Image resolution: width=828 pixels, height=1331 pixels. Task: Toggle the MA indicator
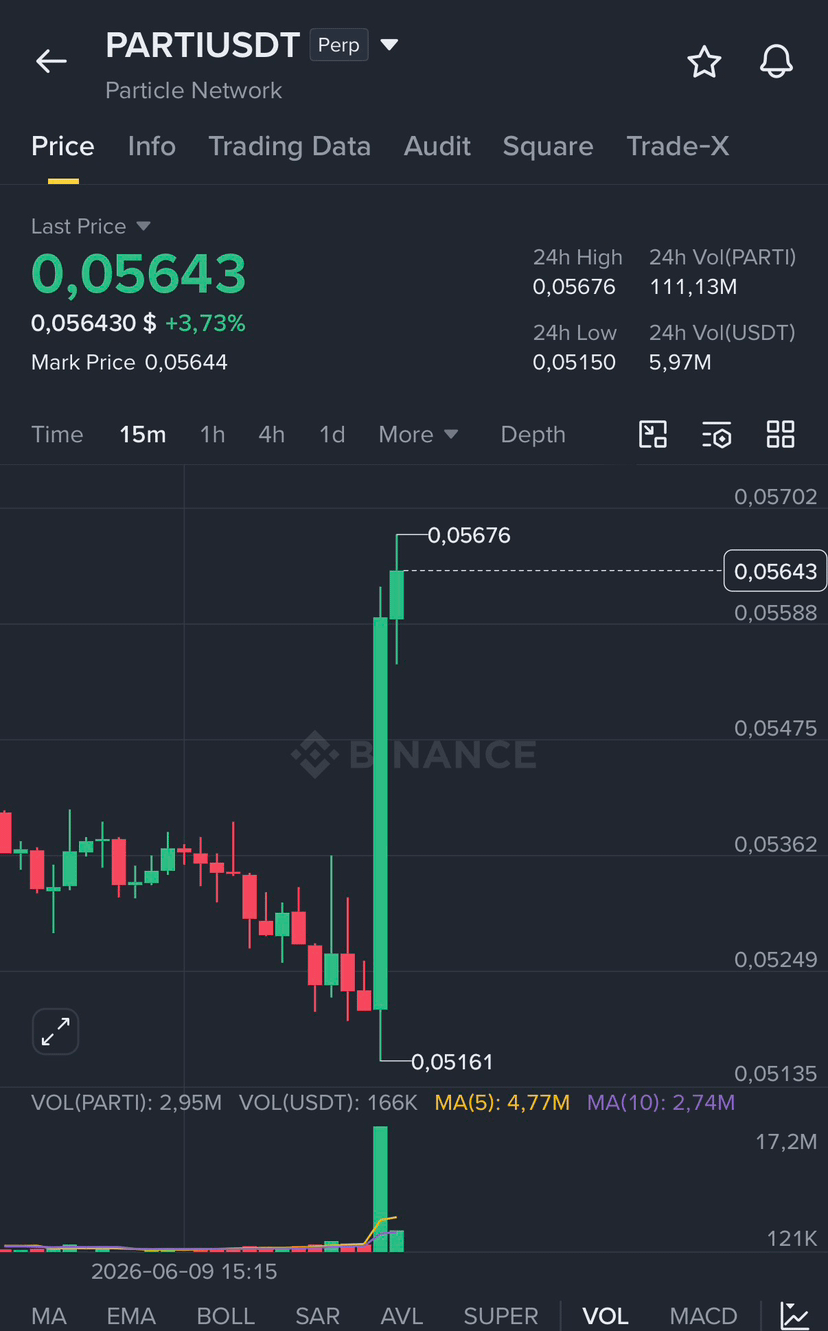(x=49, y=1316)
